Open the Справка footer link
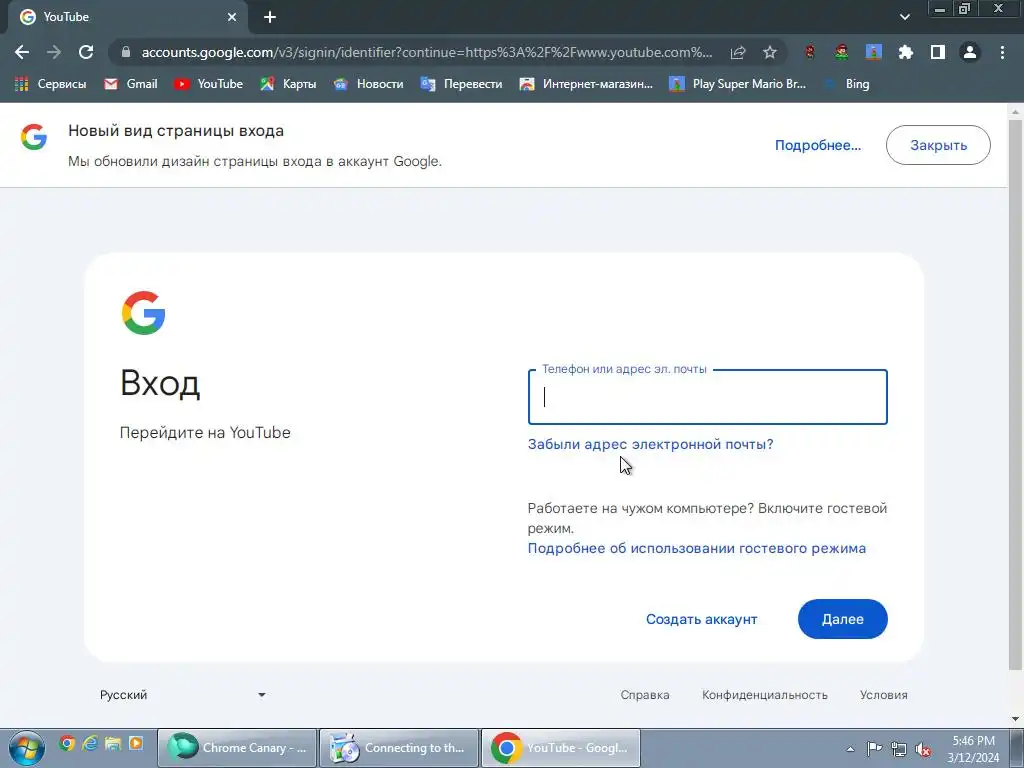This screenshot has width=1024, height=768. click(645, 695)
